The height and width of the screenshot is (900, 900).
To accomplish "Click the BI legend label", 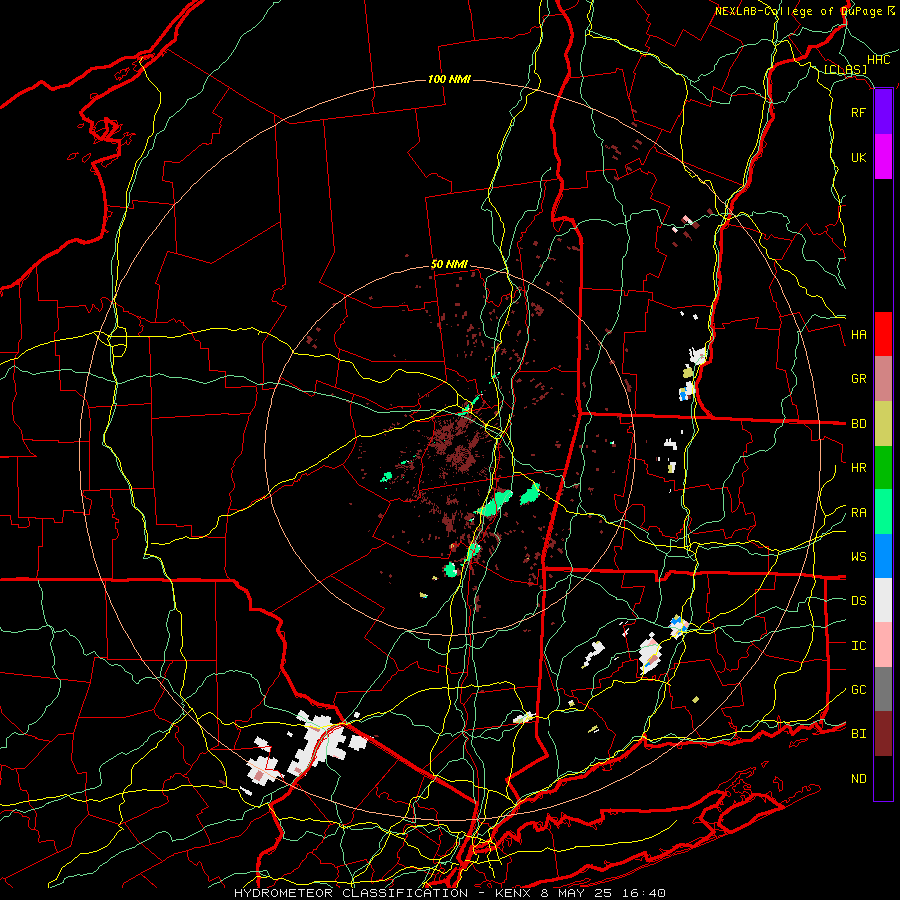I will click(858, 734).
